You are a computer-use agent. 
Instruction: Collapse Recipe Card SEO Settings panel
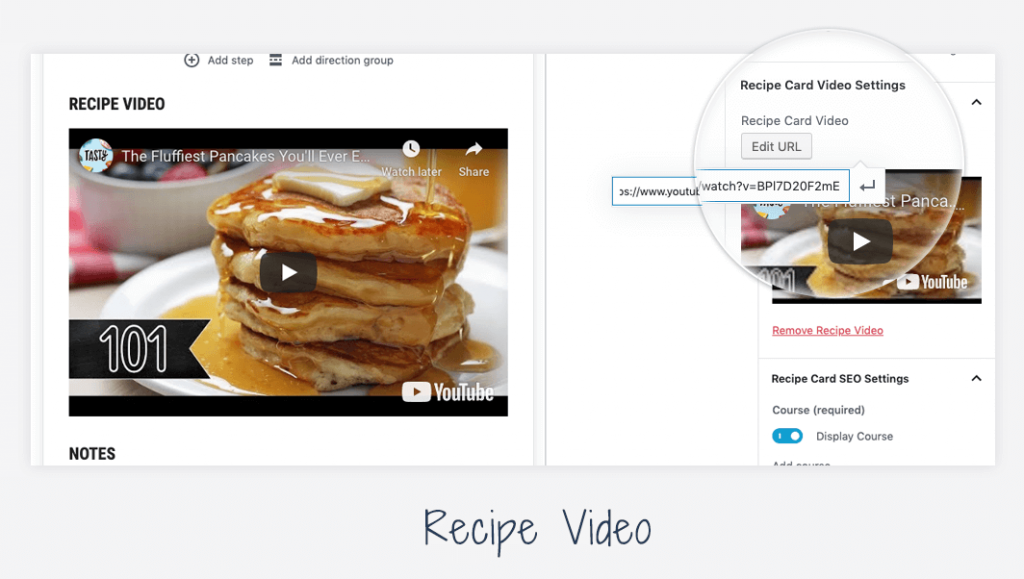point(976,379)
